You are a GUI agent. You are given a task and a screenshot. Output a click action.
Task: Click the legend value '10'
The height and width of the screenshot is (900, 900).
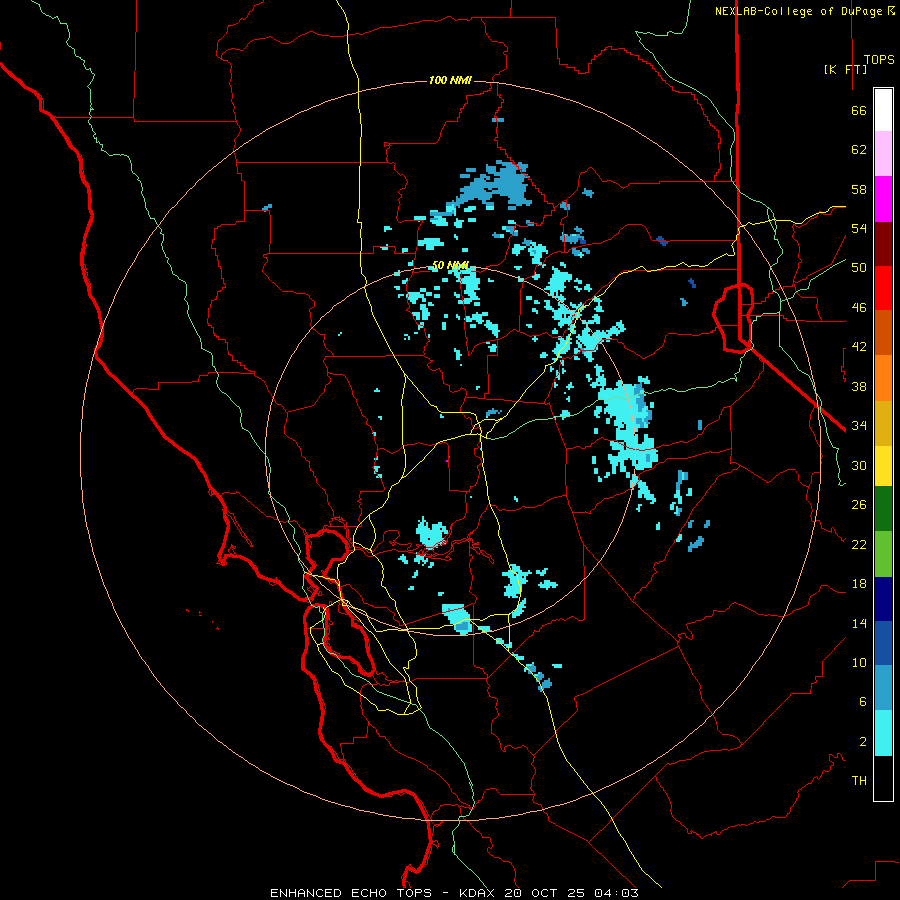[x=859, y=663]
